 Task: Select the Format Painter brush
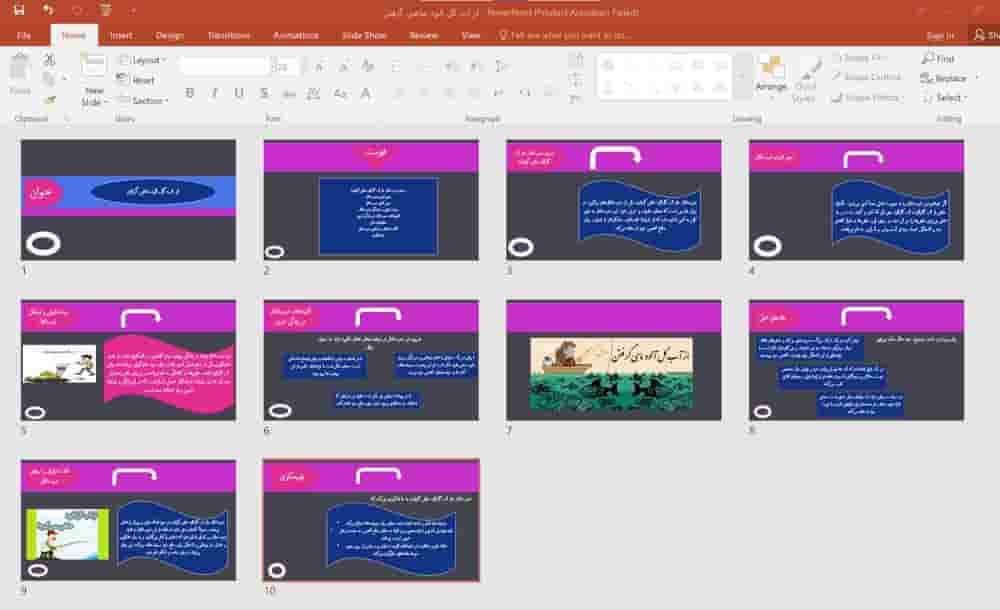tap(49, 99)
